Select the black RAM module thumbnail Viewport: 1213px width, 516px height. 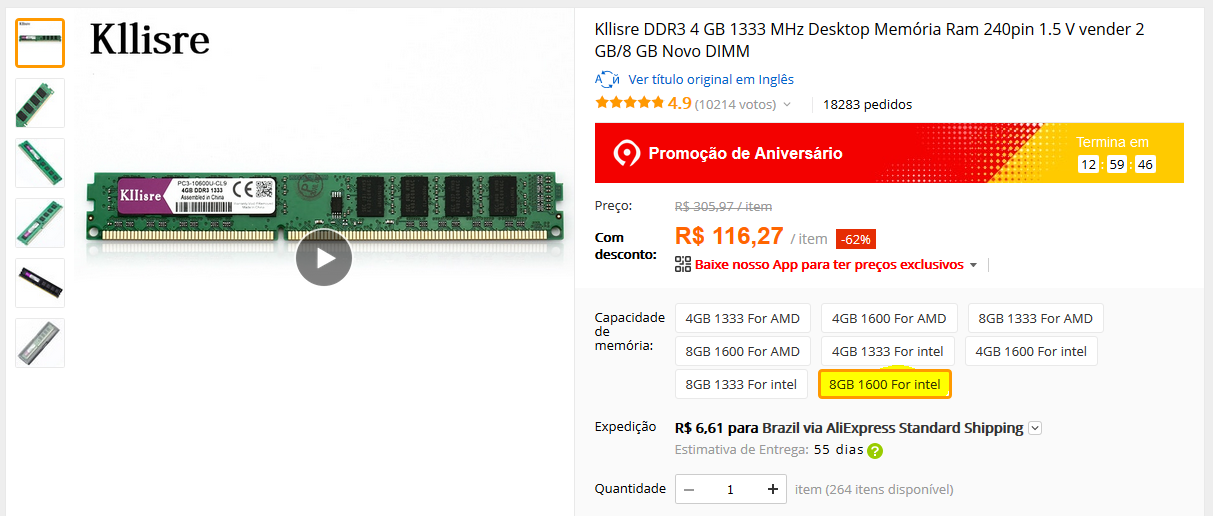pos(40,283)
